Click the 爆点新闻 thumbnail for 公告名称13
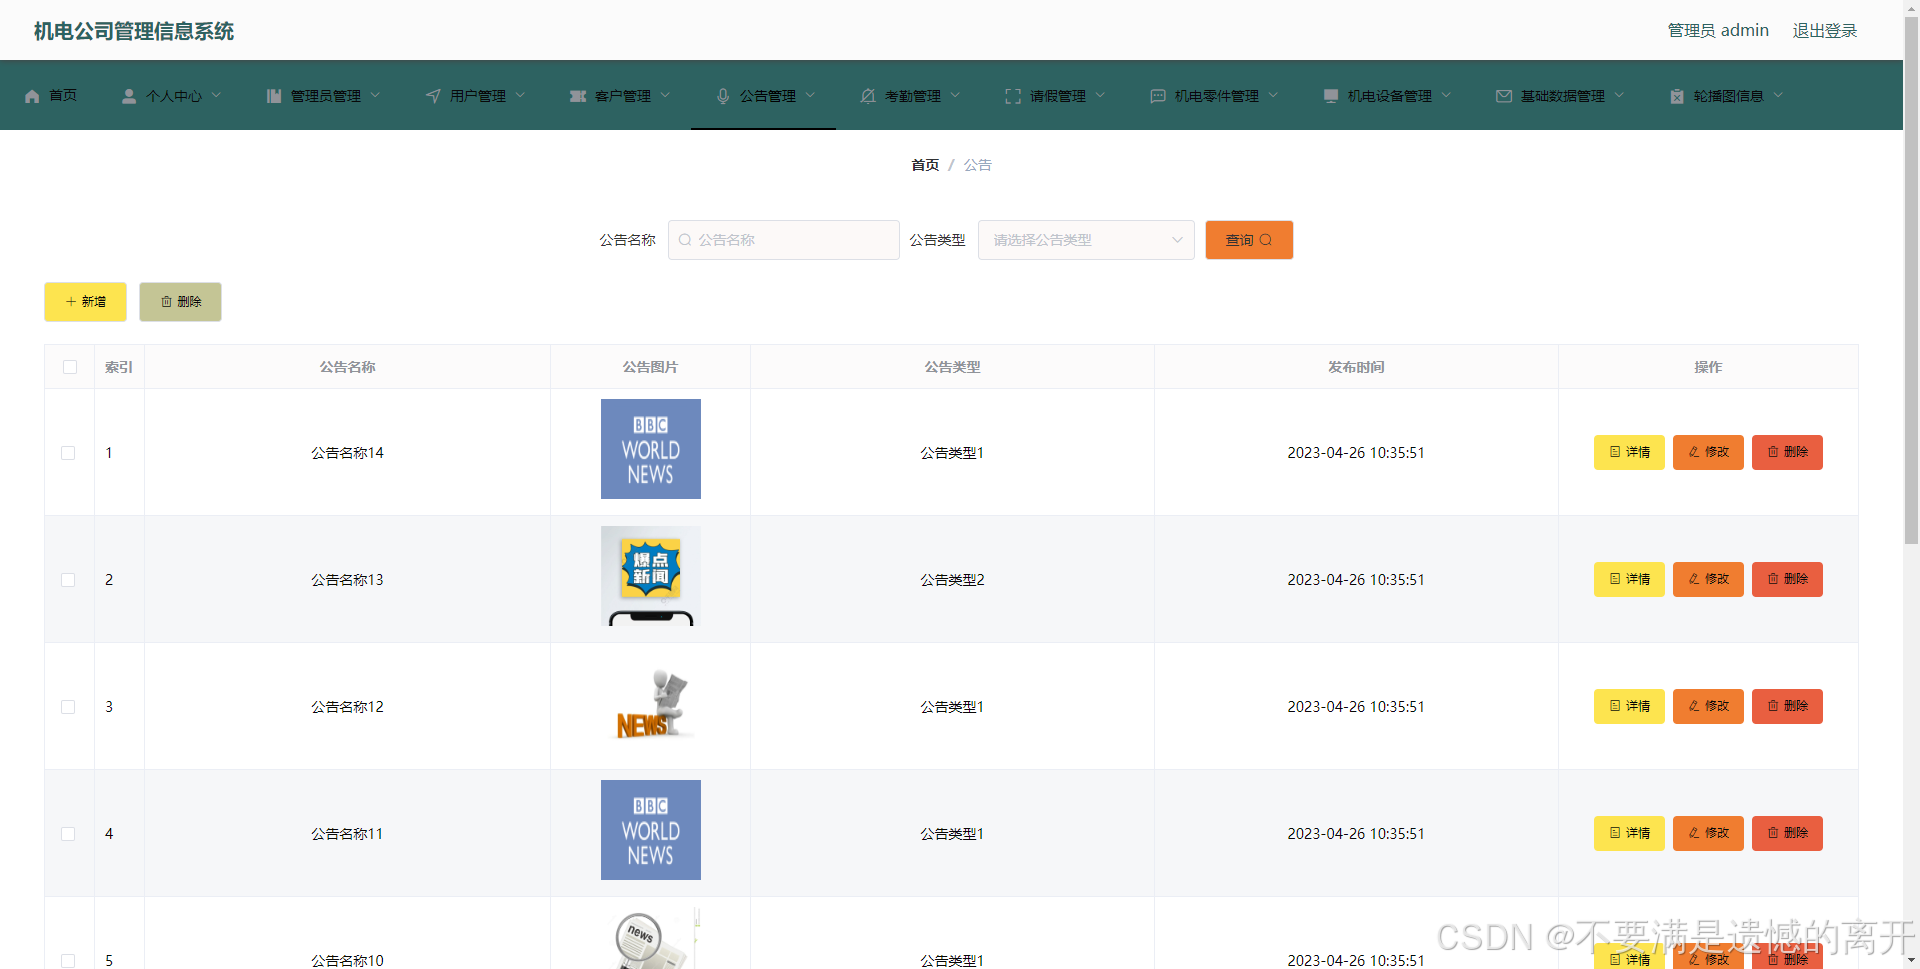Image resolution: width=1920 pixels, height=969 pixels. click(x=651, y=576)
